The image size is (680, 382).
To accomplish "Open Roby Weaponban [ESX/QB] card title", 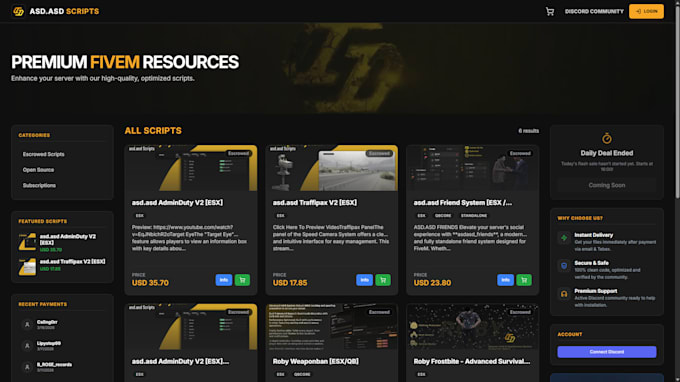I will tap(316, 361).
